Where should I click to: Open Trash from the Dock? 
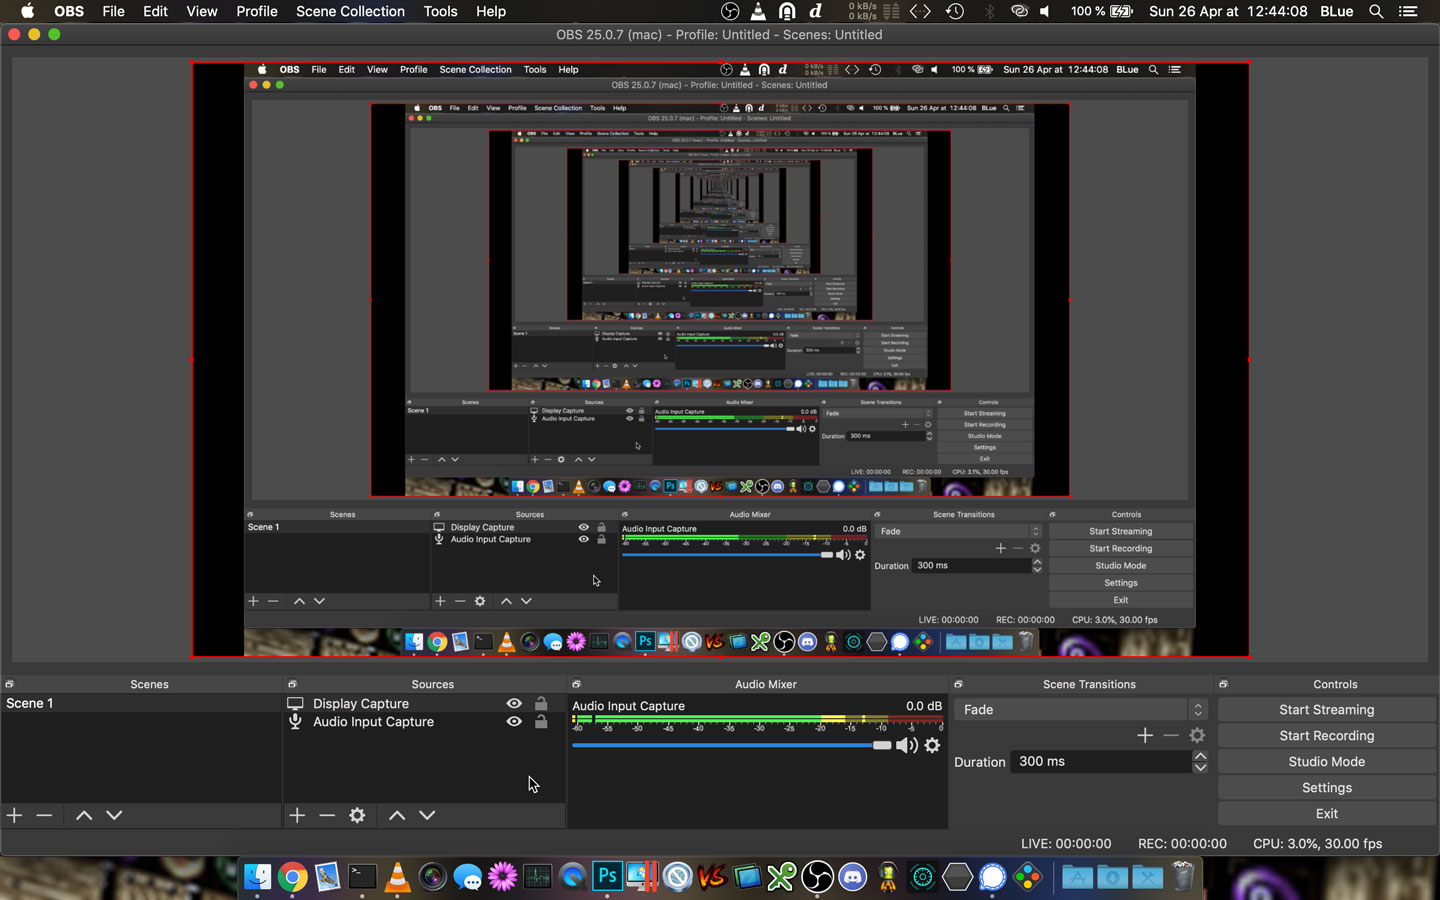pyautogui.click(x=1183, y=877)
